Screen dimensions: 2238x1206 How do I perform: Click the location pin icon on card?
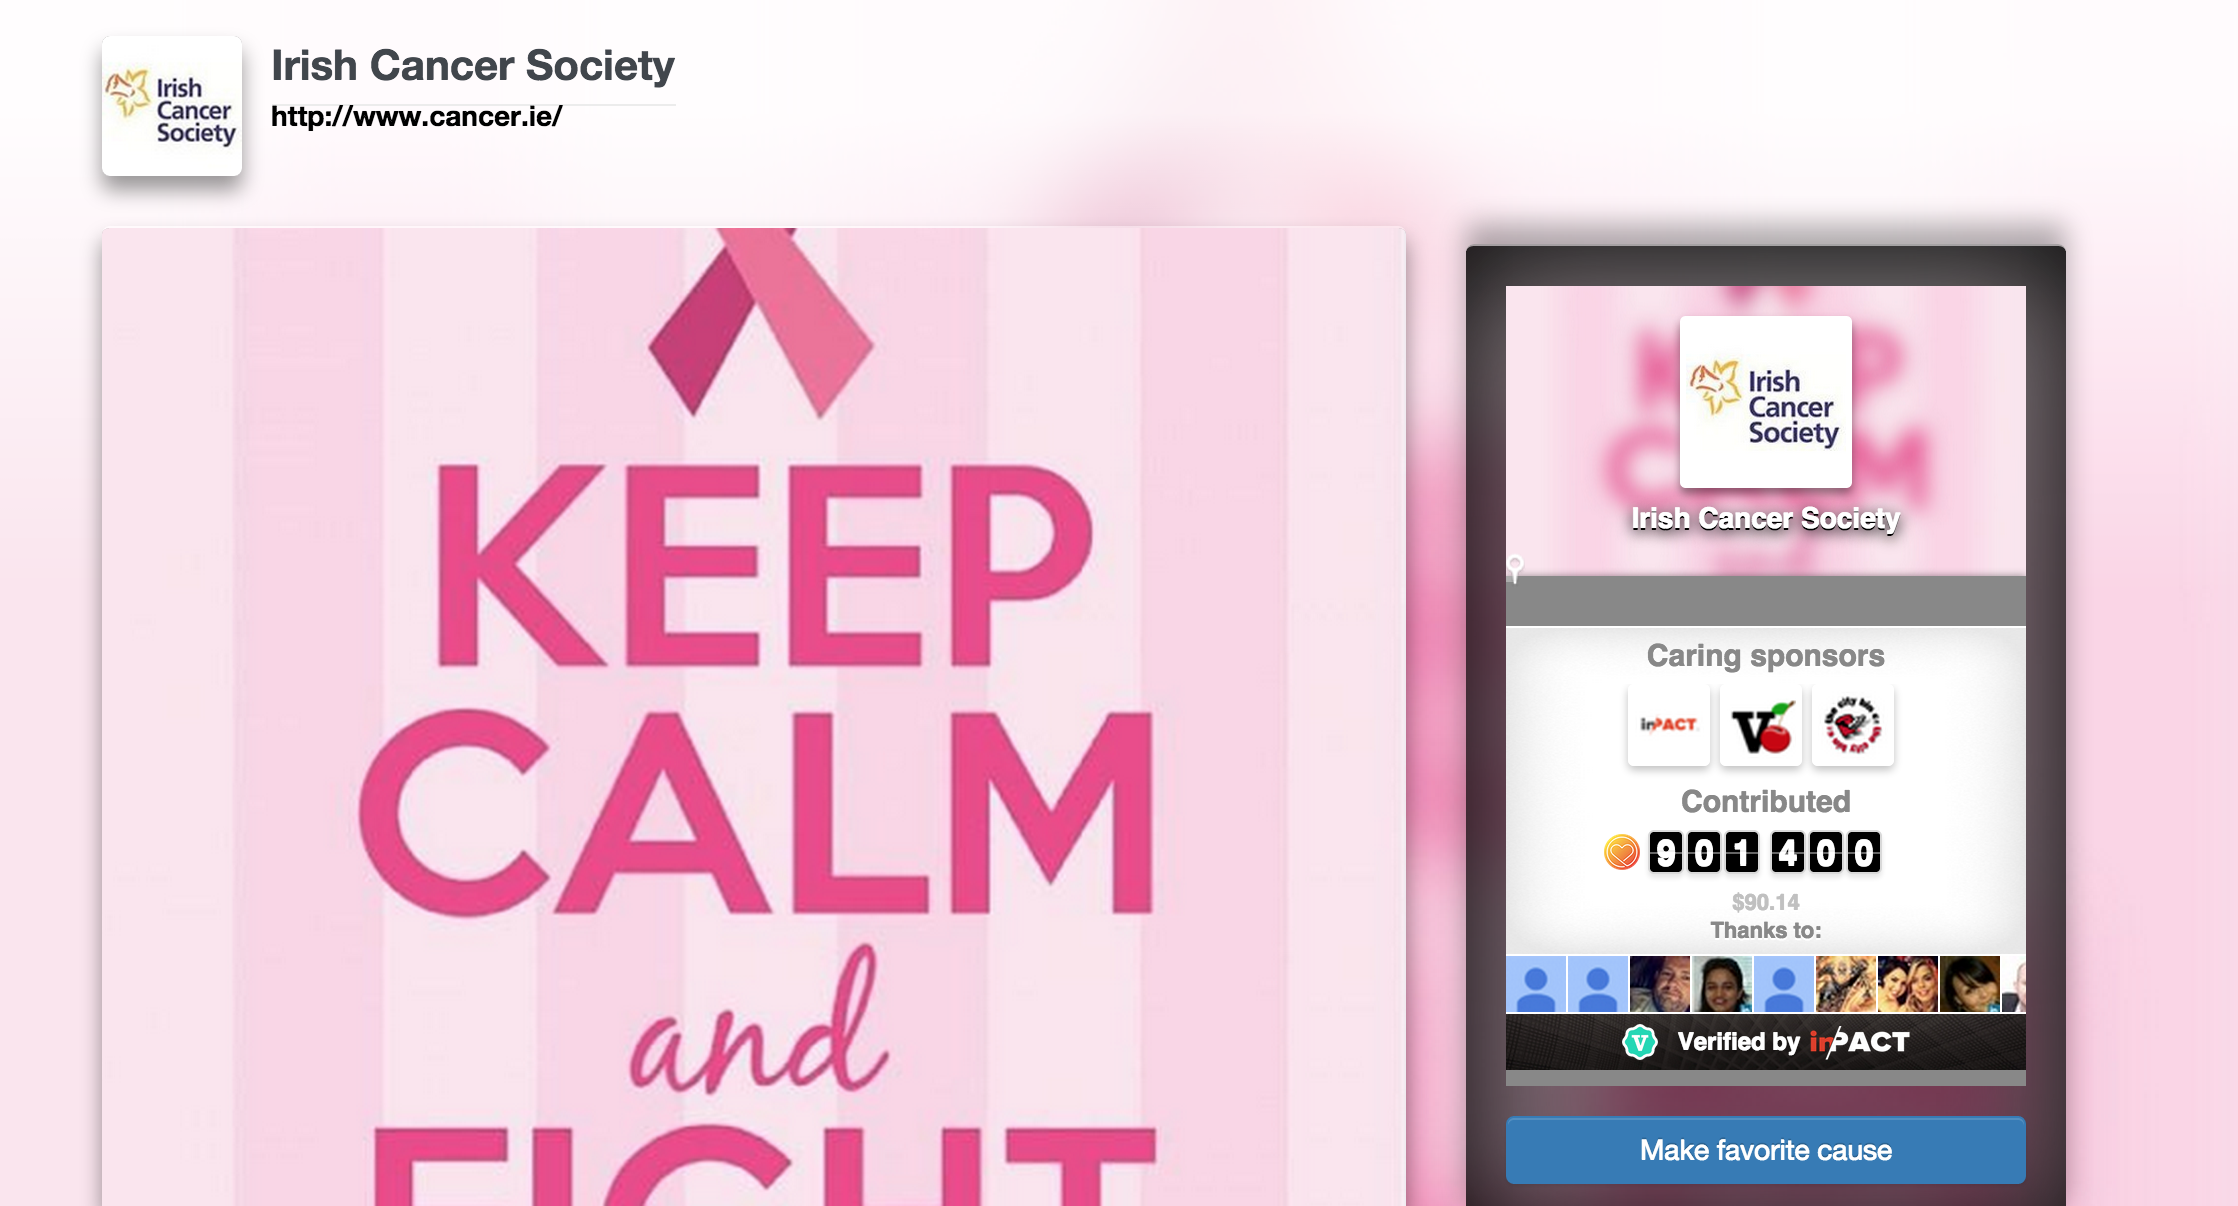point(1515,568)
